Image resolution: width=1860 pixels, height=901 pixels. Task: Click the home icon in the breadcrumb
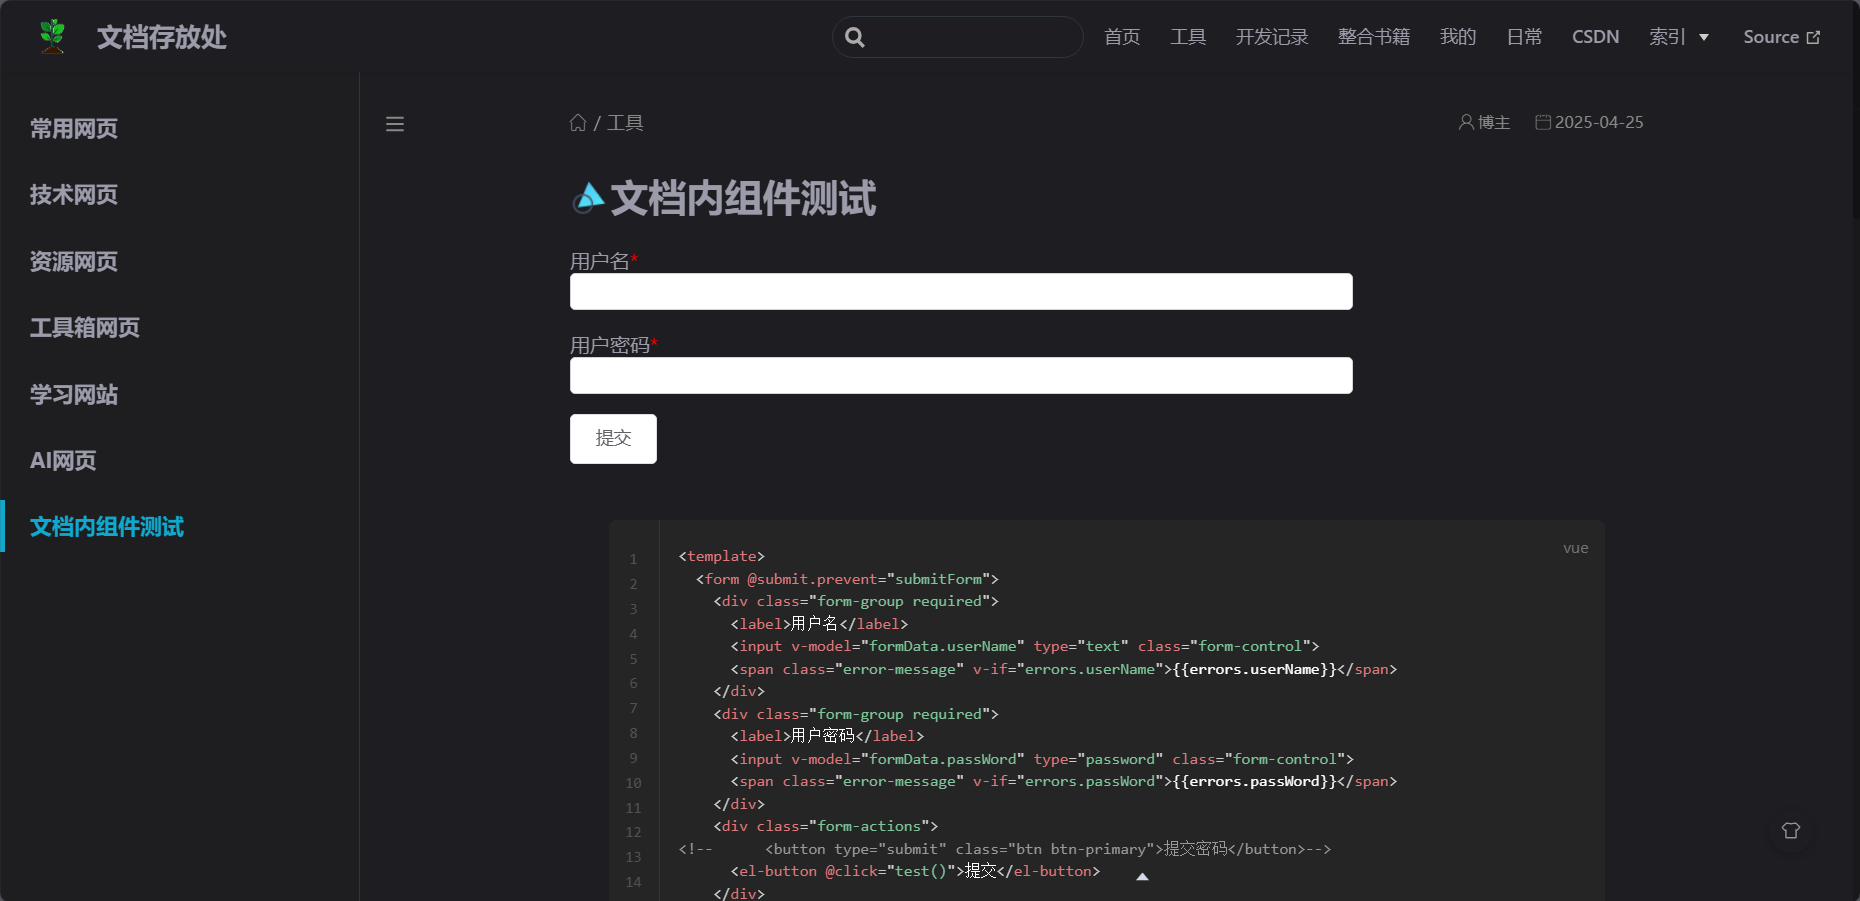578,122
